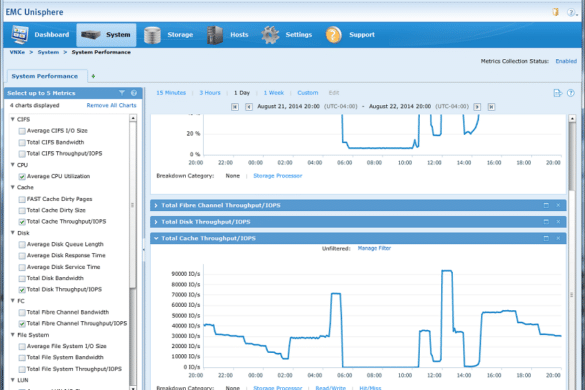Toggle Average CIFS I/O Size checkbox

point(22,131)
